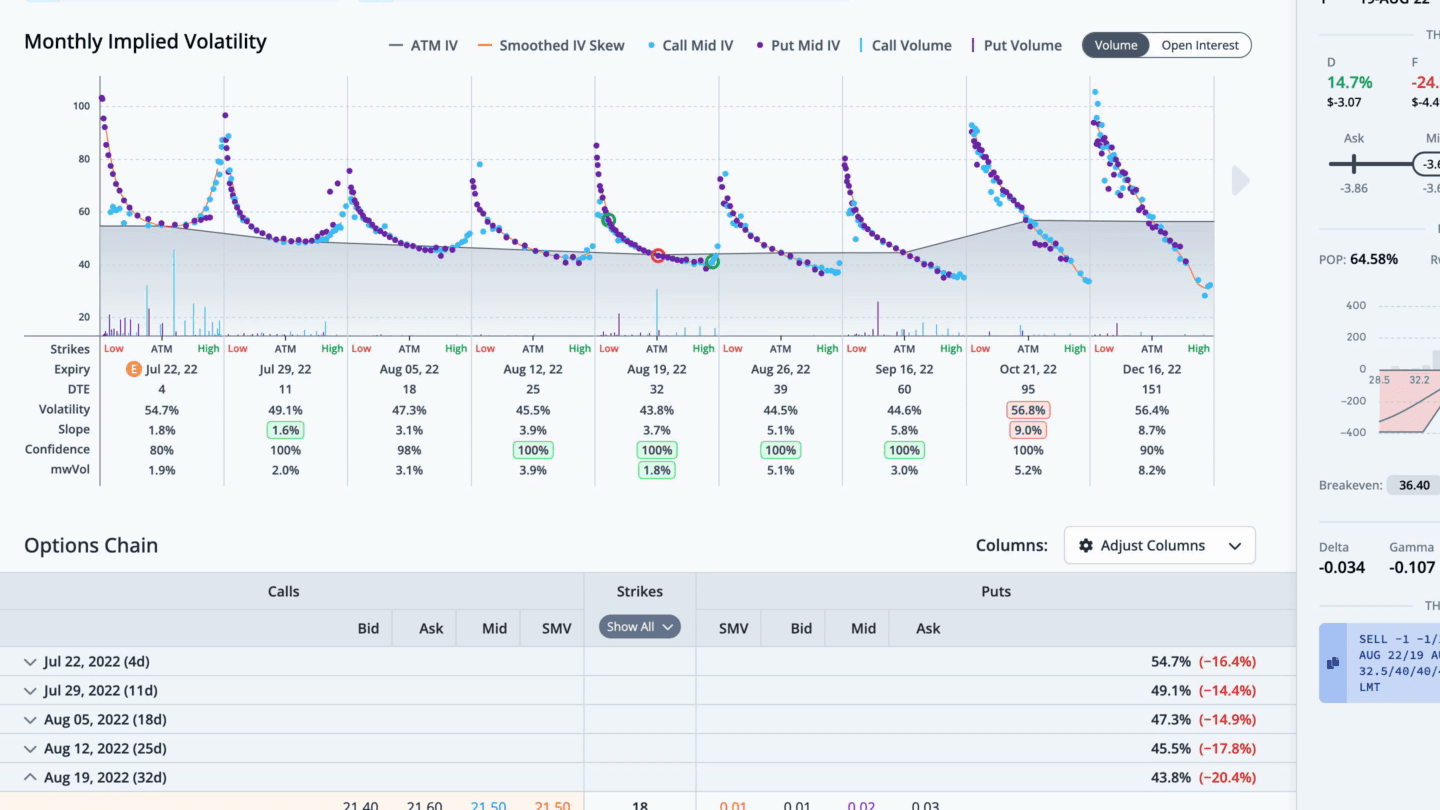The height and width of the screenshot is (810, 1440).
Task: Click the 18 strike cell in the chain
Action: [x=640, y=804]
